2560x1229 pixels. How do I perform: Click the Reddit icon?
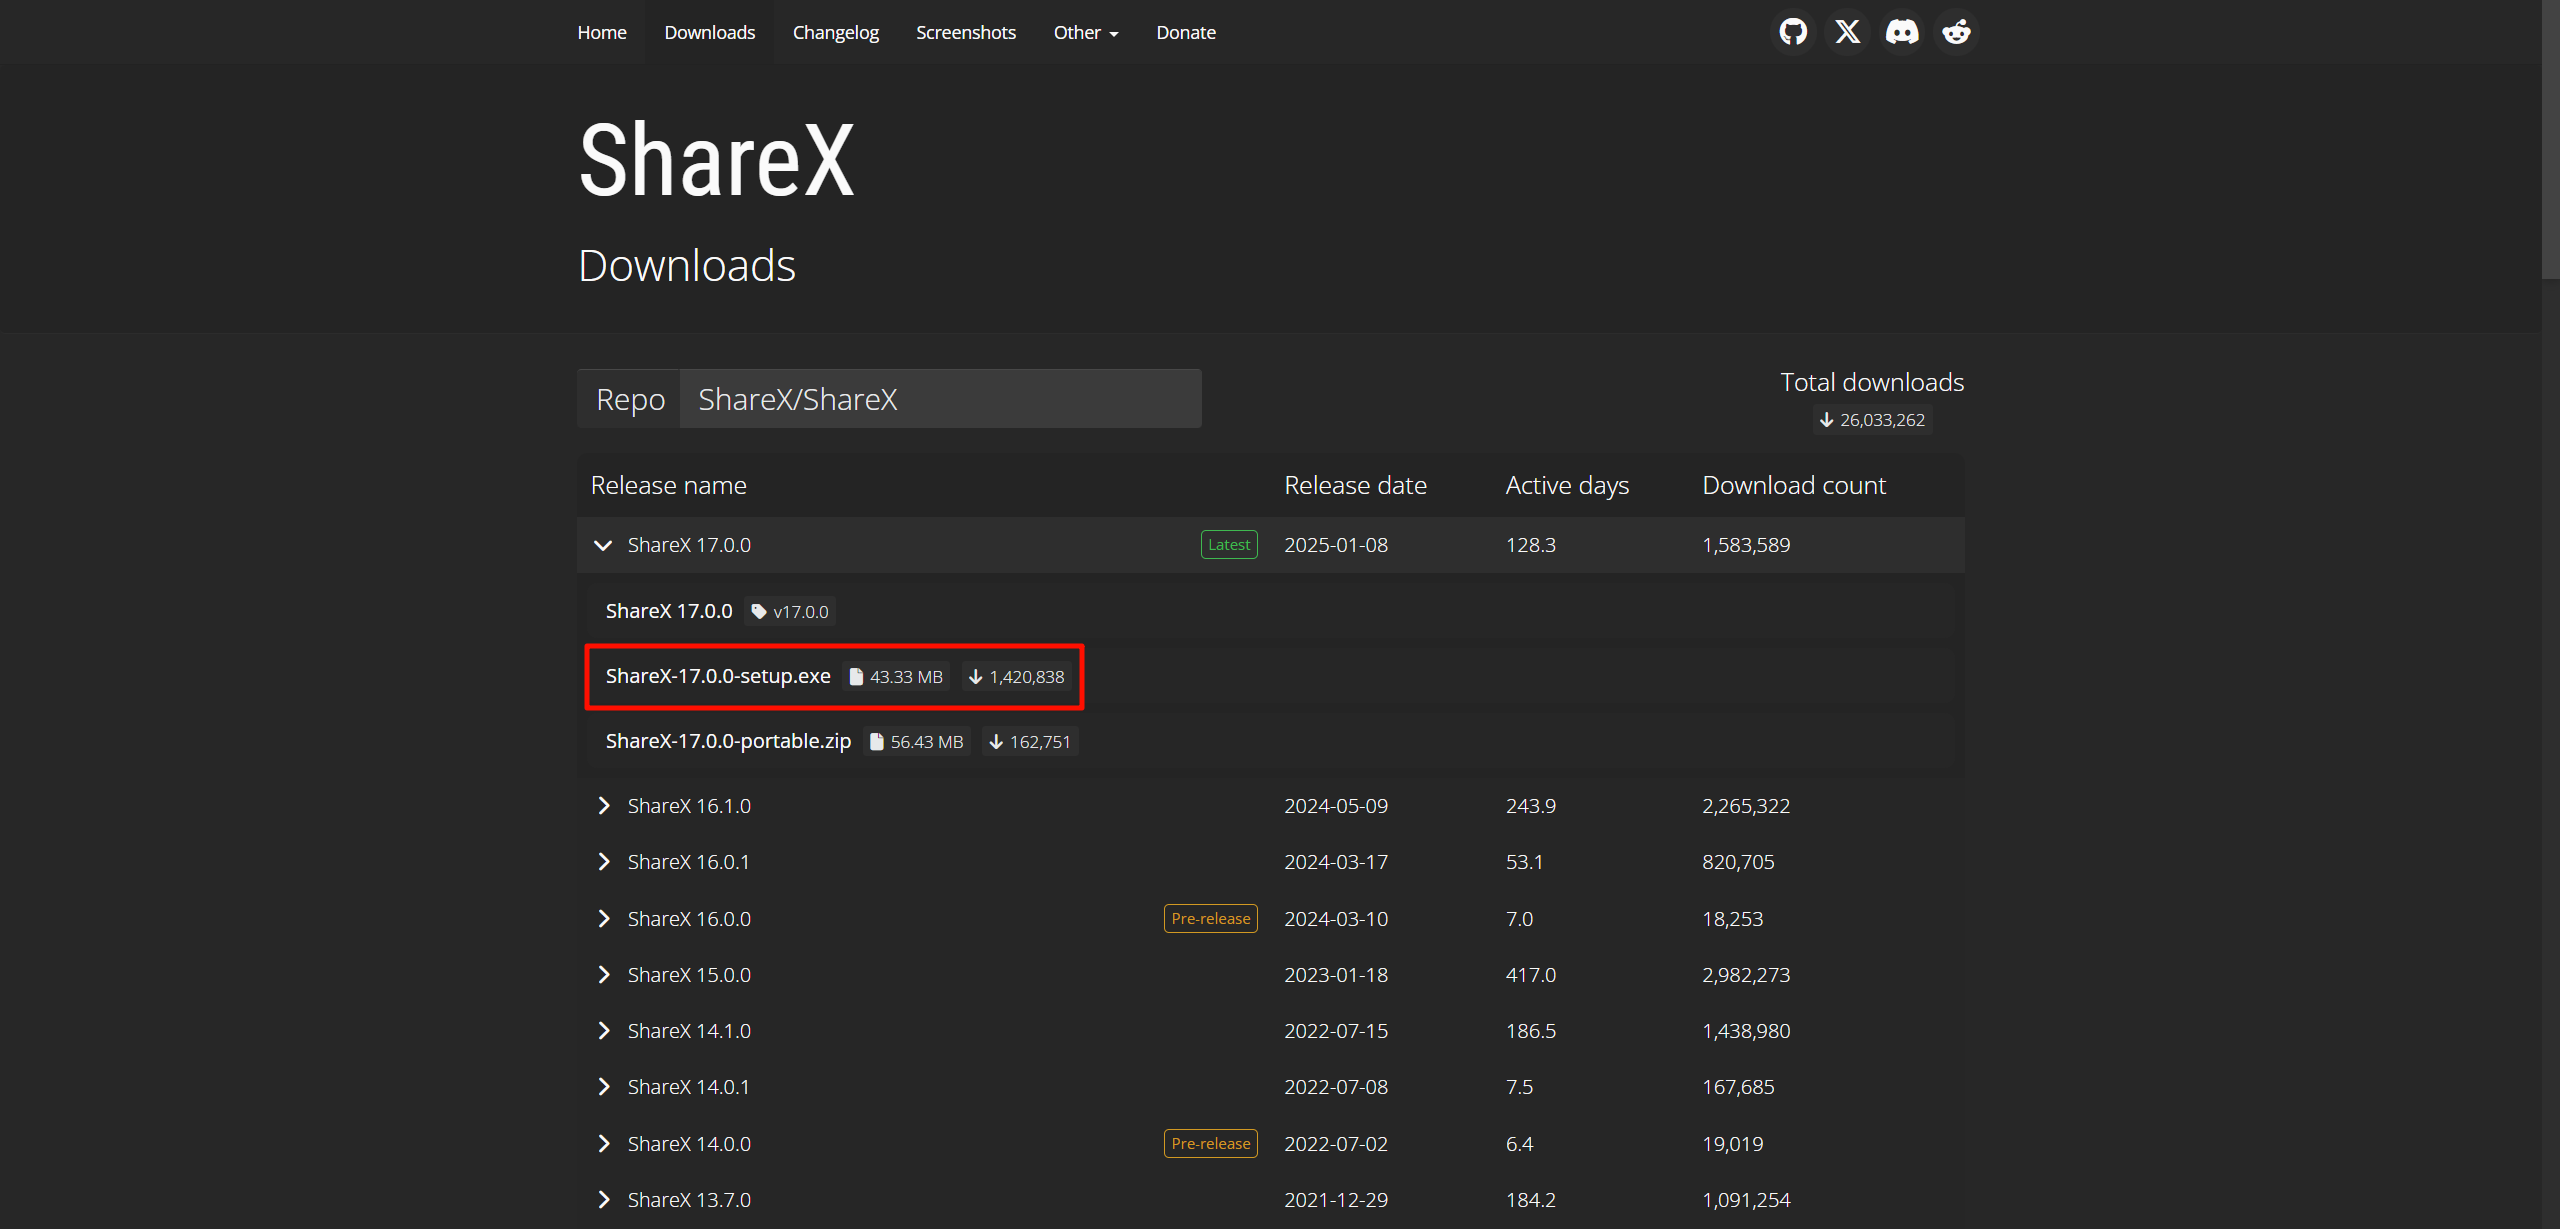tap(1955, 31)
